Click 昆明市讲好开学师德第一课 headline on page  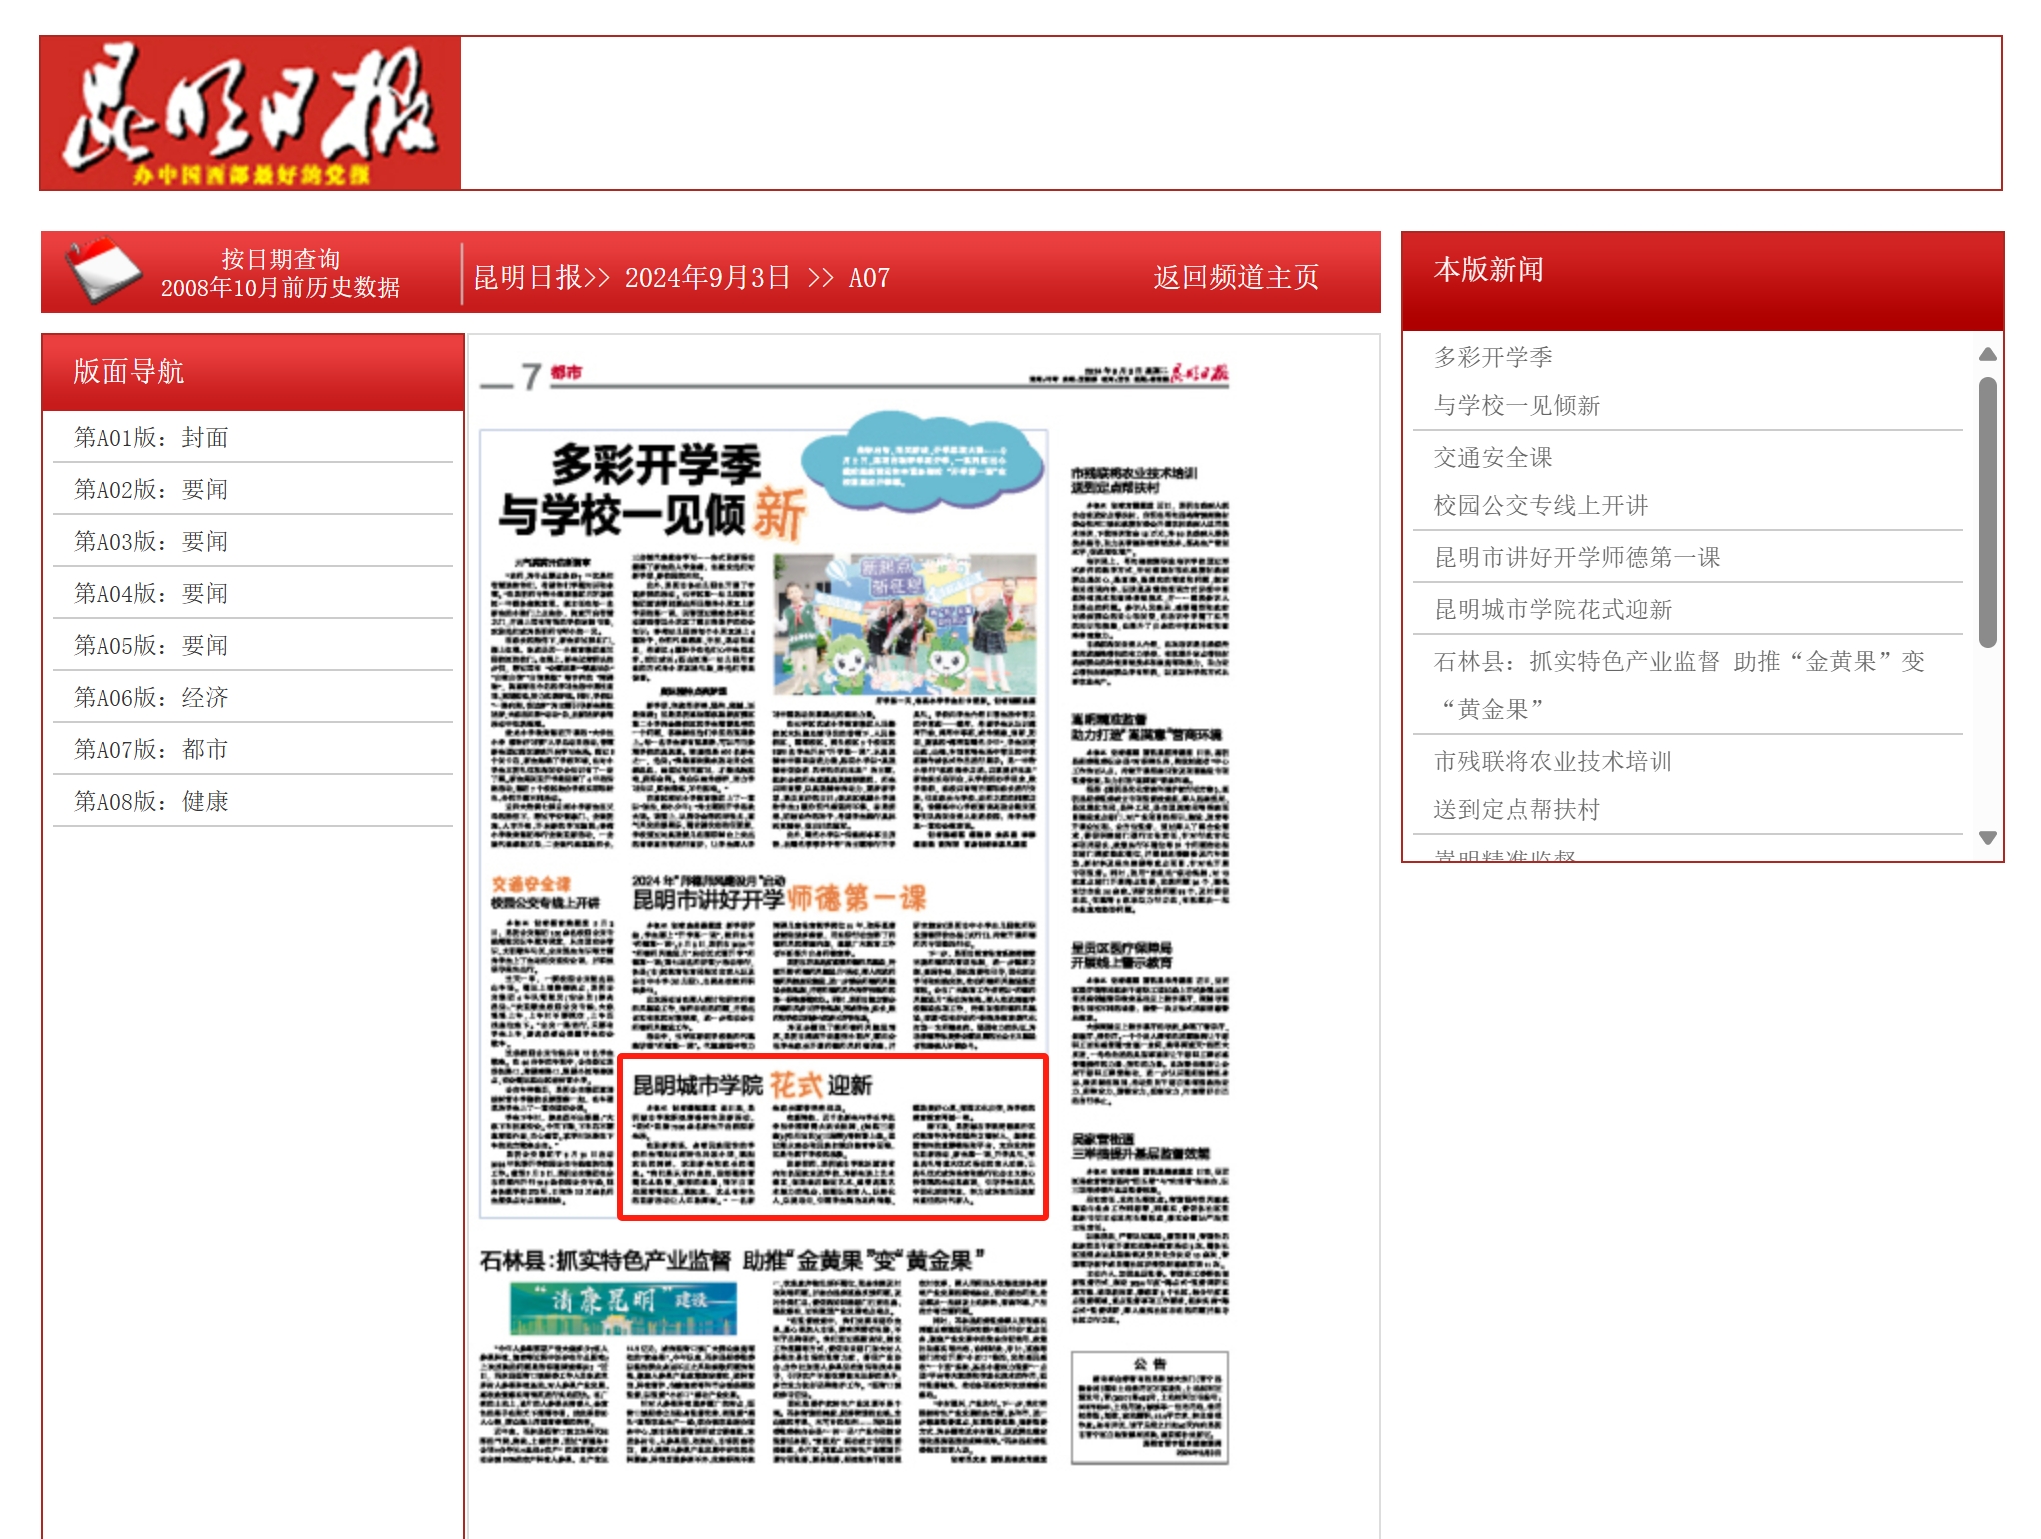(779, 891)
